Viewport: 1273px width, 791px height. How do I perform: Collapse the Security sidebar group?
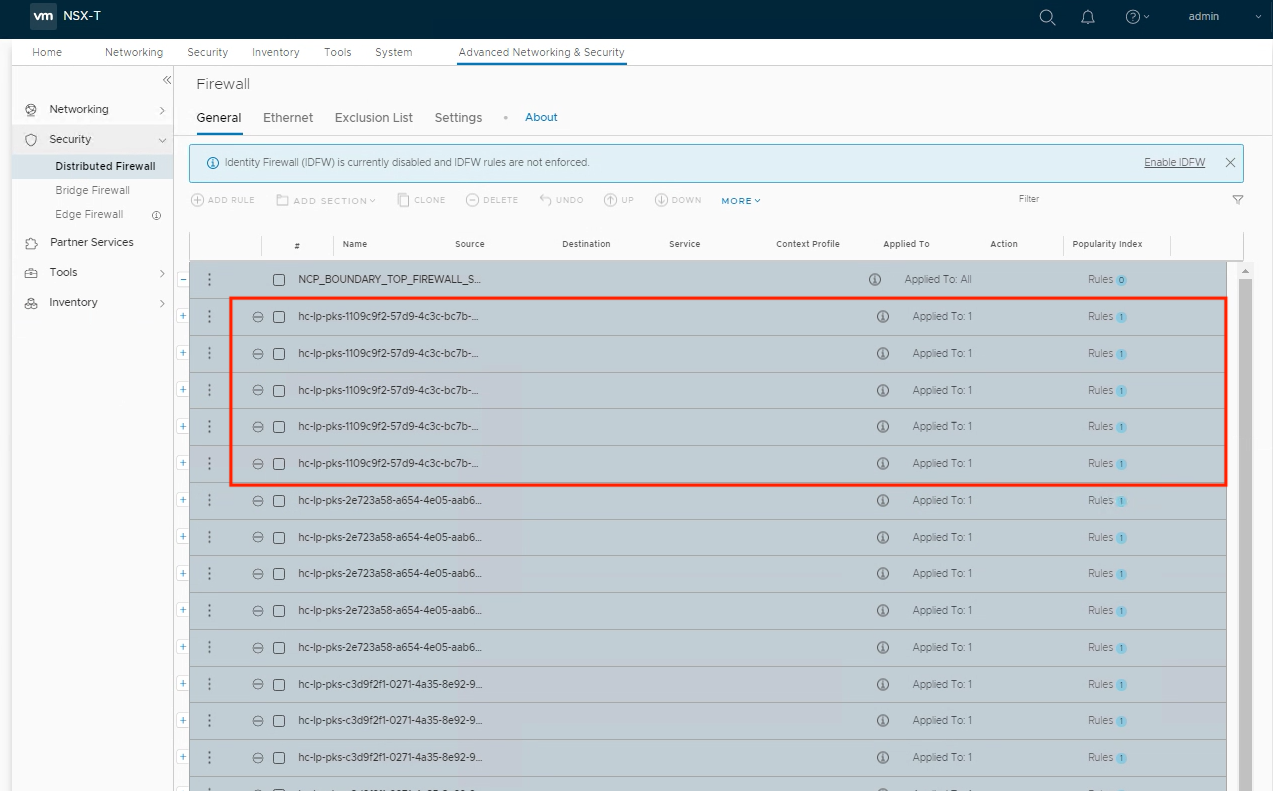[162, 140]
